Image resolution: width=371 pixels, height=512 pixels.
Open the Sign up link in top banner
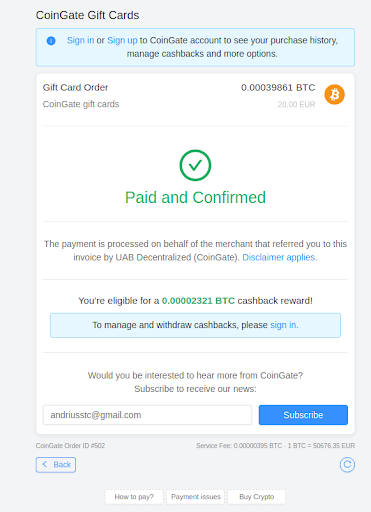[122, 40]
